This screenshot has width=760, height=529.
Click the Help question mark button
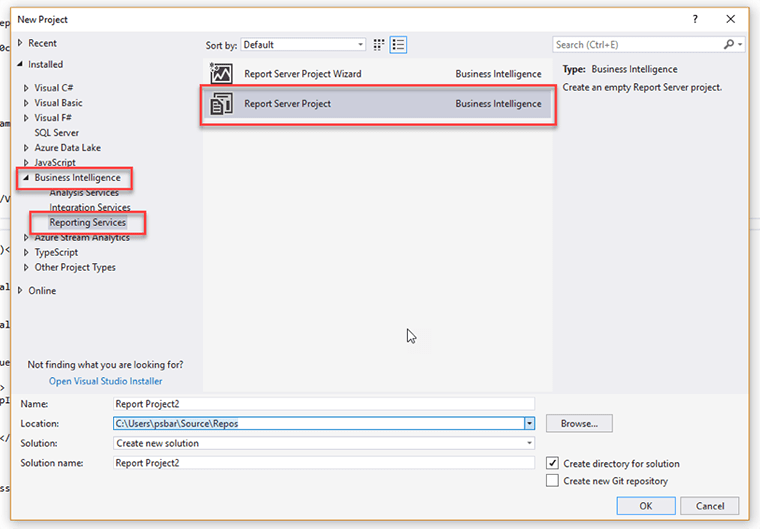click(x=694, y=19)
